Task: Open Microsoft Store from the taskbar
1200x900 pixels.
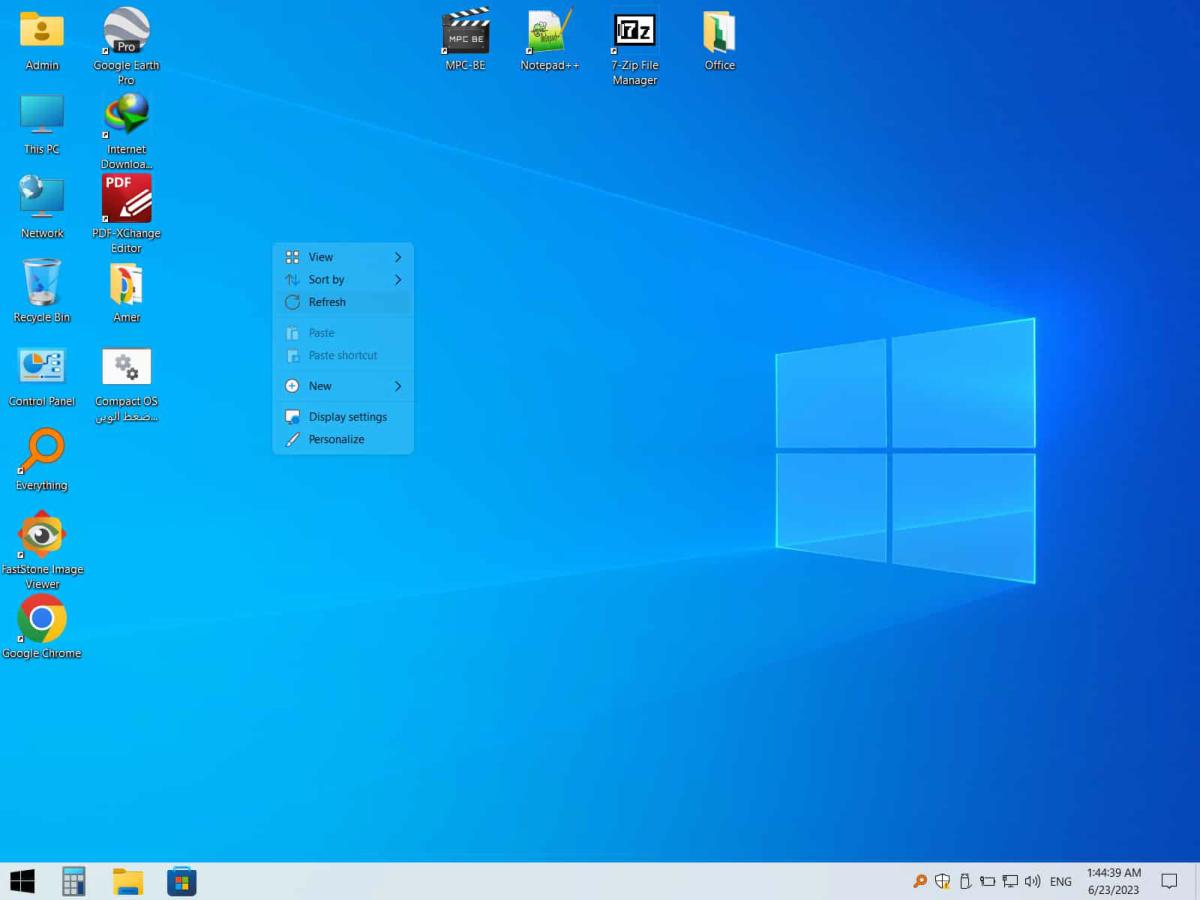Action: tap(181, 881)
